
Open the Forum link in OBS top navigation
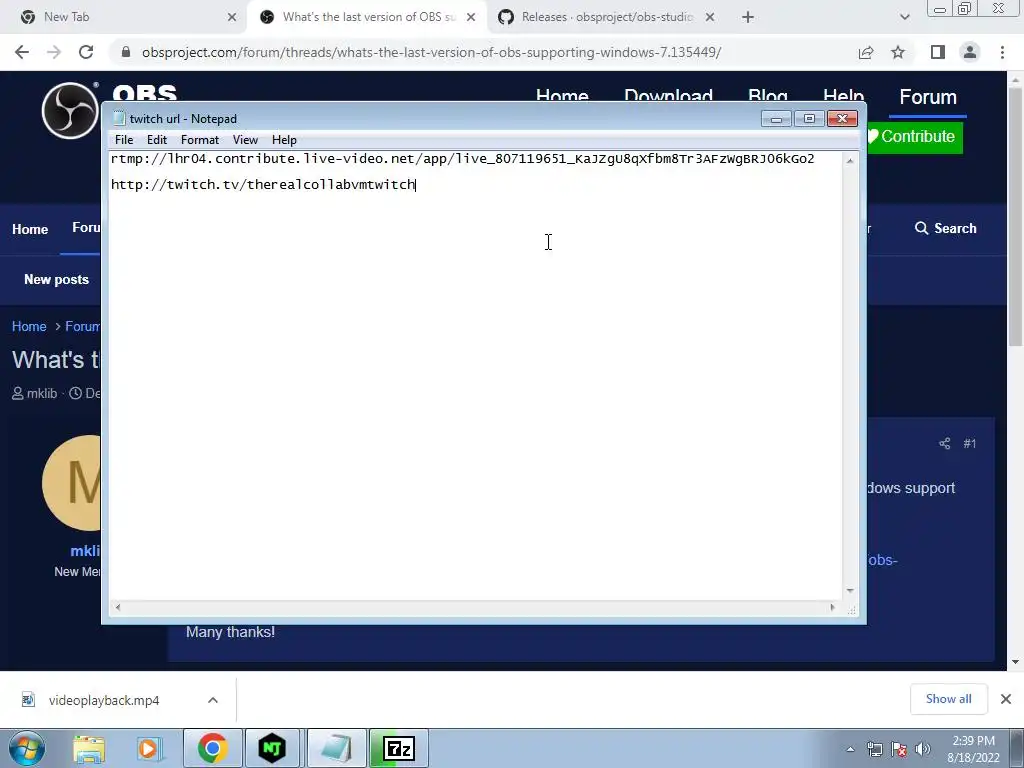click(928, 97)
